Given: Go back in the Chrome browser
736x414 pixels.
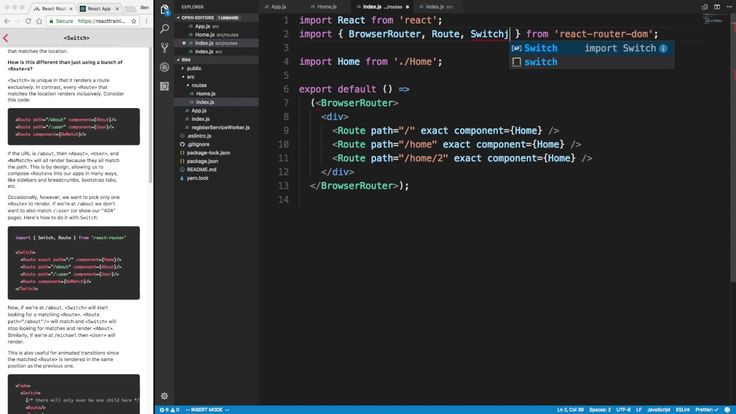Looking at the screenshot, I should (7, 21).
